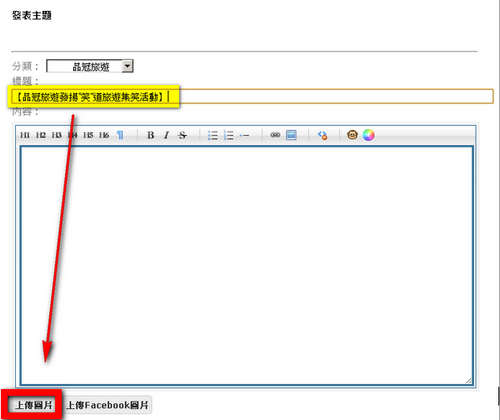Click the 上傳Facebook圖片 button
This screenshot has width=500, height=420.
tap(107, 405)
